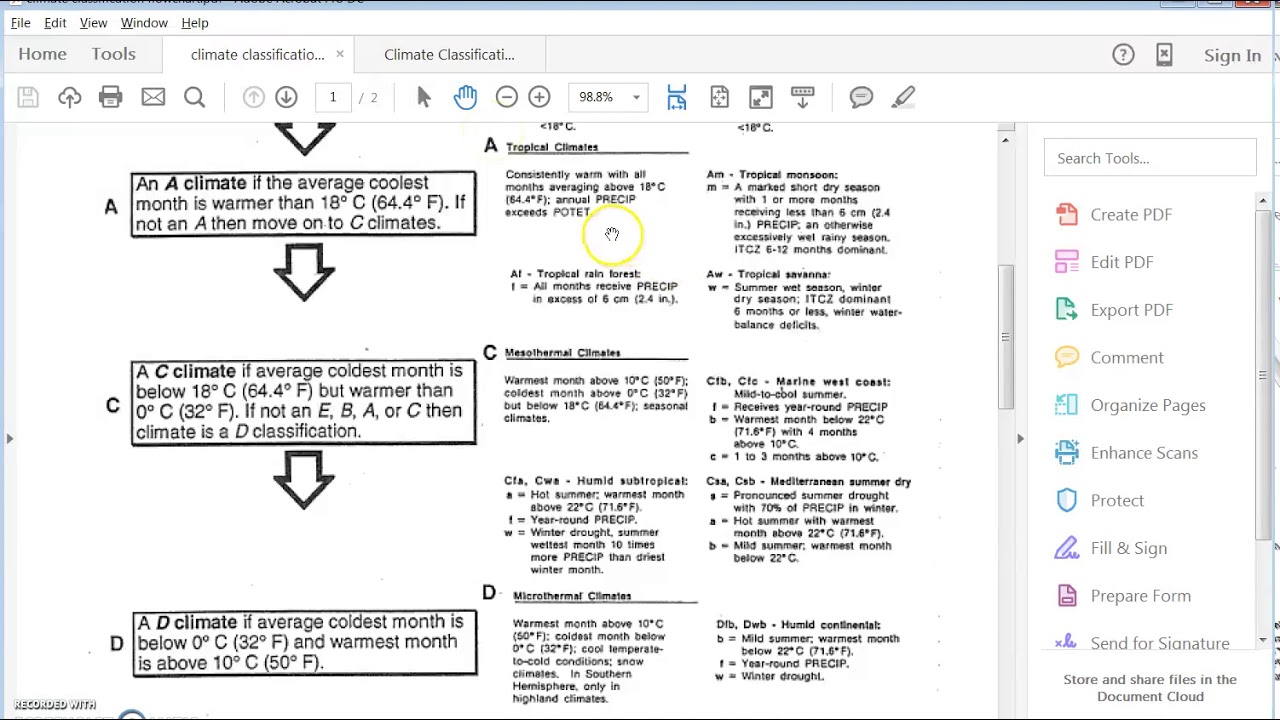Viewport: 1280px width, 720px height.
Task: Click 'Store and share files in the Document Cloud'
Action: pos(1150,688)
